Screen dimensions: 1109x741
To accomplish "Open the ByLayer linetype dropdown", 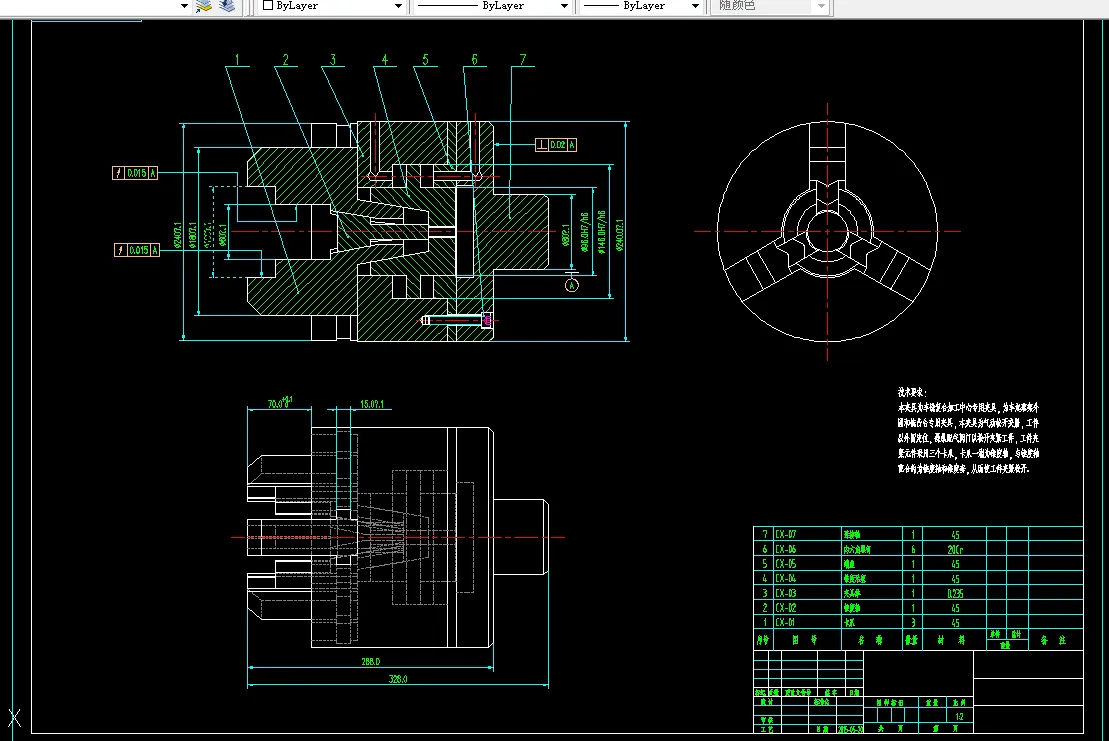I will click(566, 6).
